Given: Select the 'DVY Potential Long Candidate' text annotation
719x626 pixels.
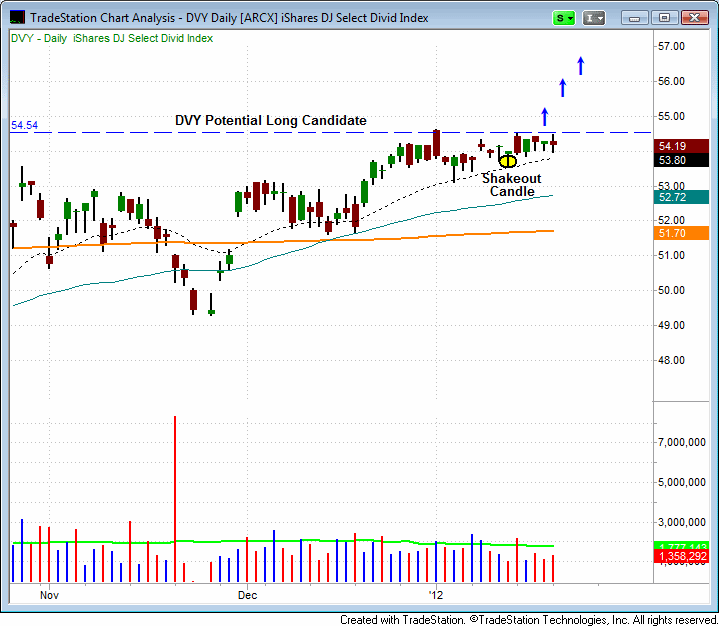Looking at the screenshot, I should coord(271,121).
